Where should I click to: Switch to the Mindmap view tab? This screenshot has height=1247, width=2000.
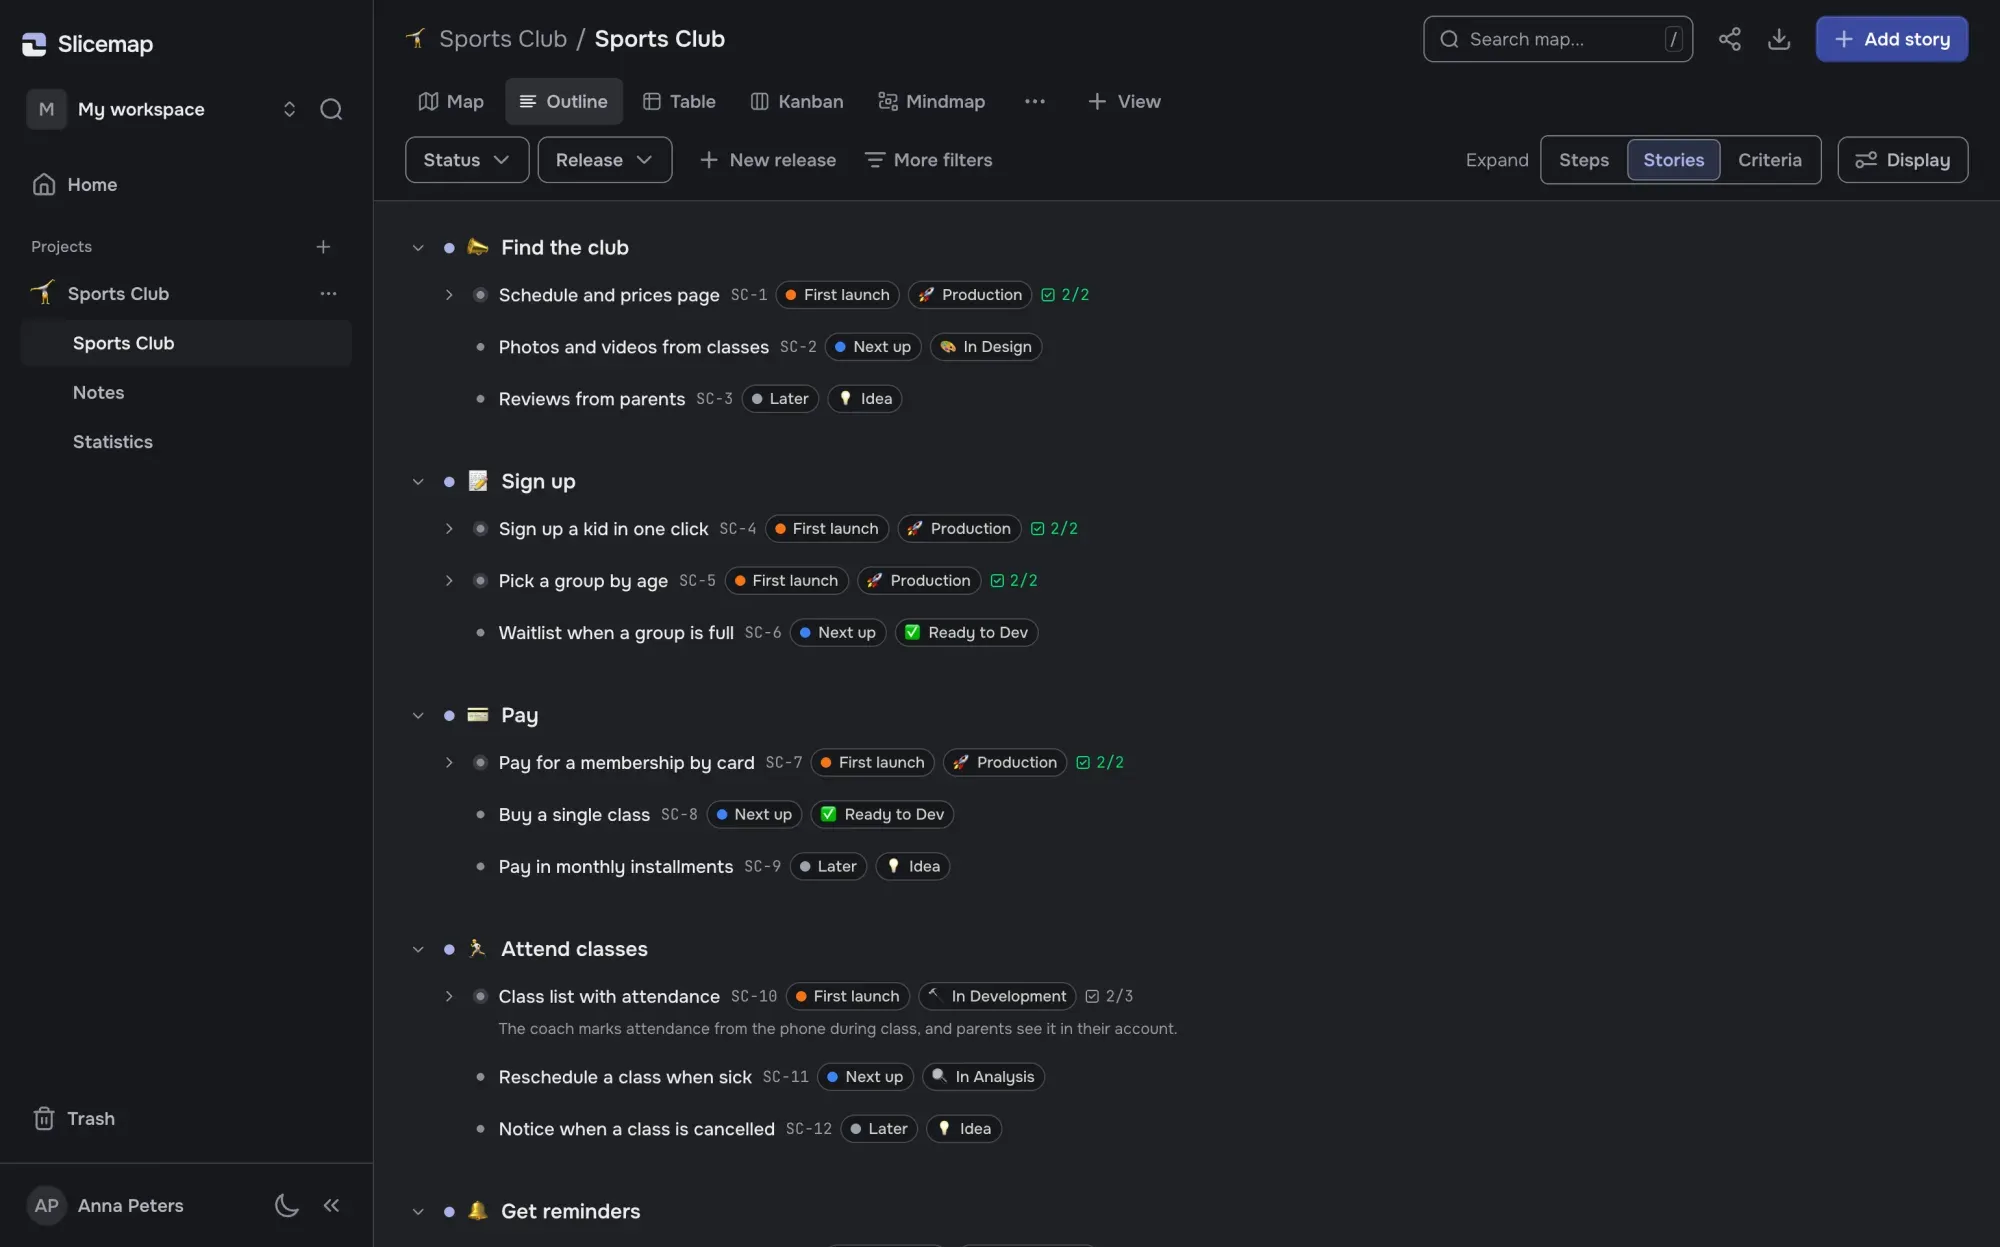click(x=931, y=101)
